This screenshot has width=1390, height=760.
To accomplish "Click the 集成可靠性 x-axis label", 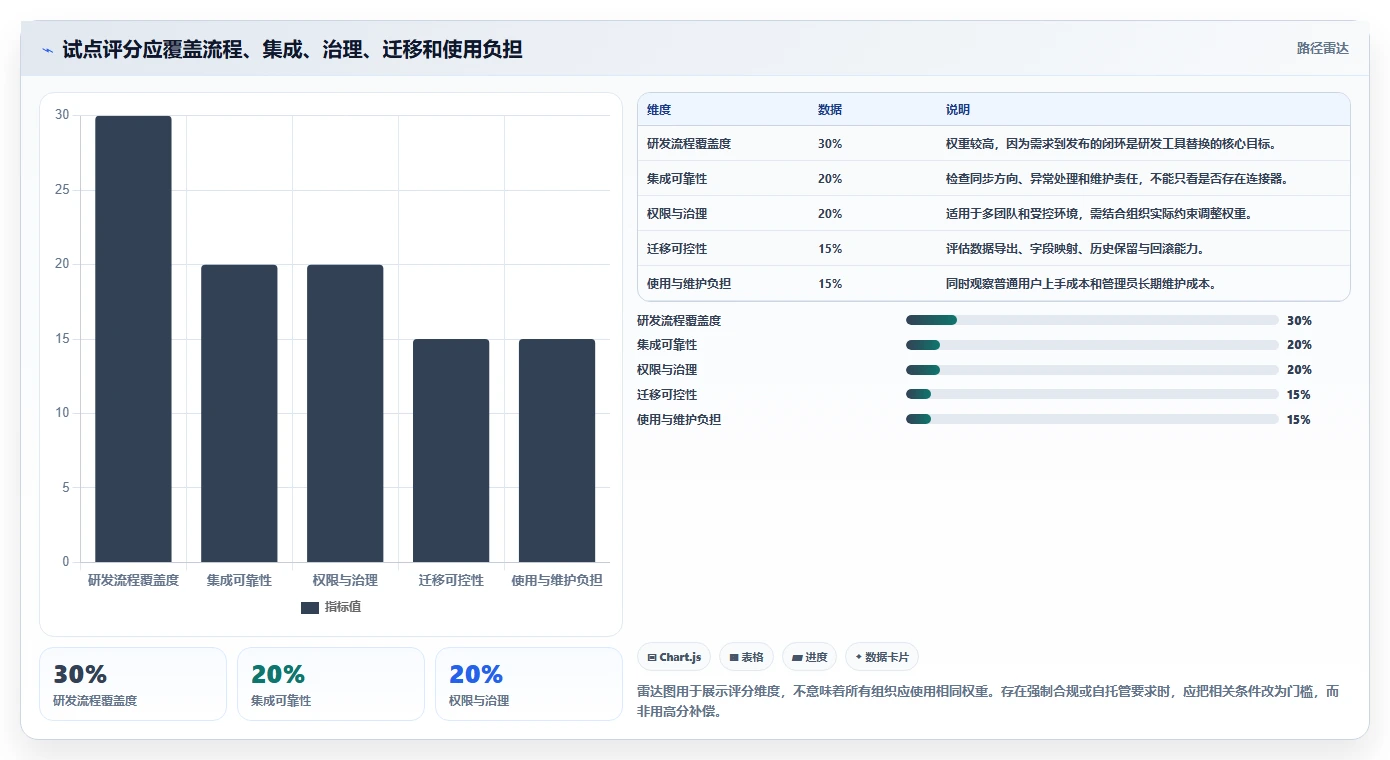I will [239, 580].
